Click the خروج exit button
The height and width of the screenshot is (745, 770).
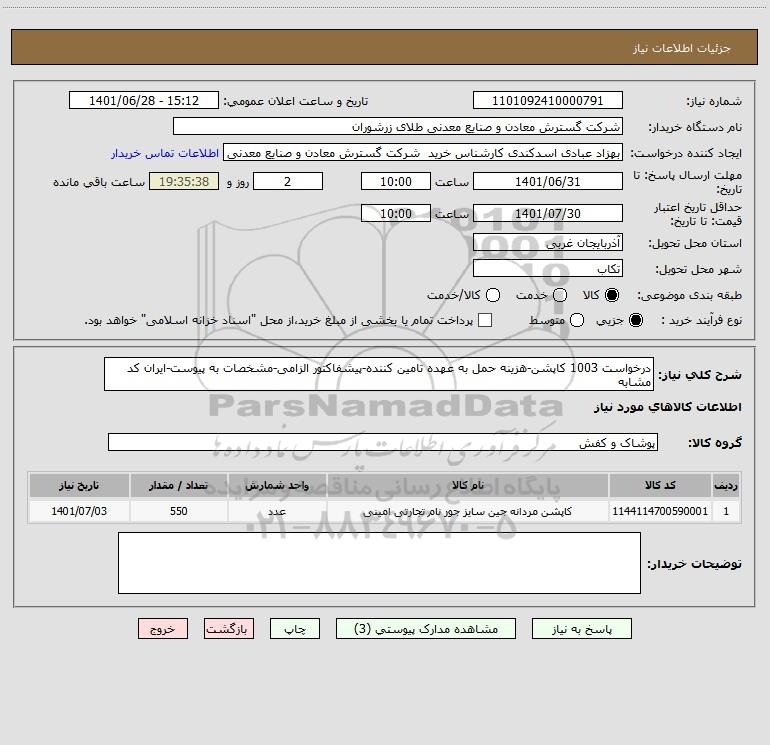pyautogui.click(x=163, y=629)
